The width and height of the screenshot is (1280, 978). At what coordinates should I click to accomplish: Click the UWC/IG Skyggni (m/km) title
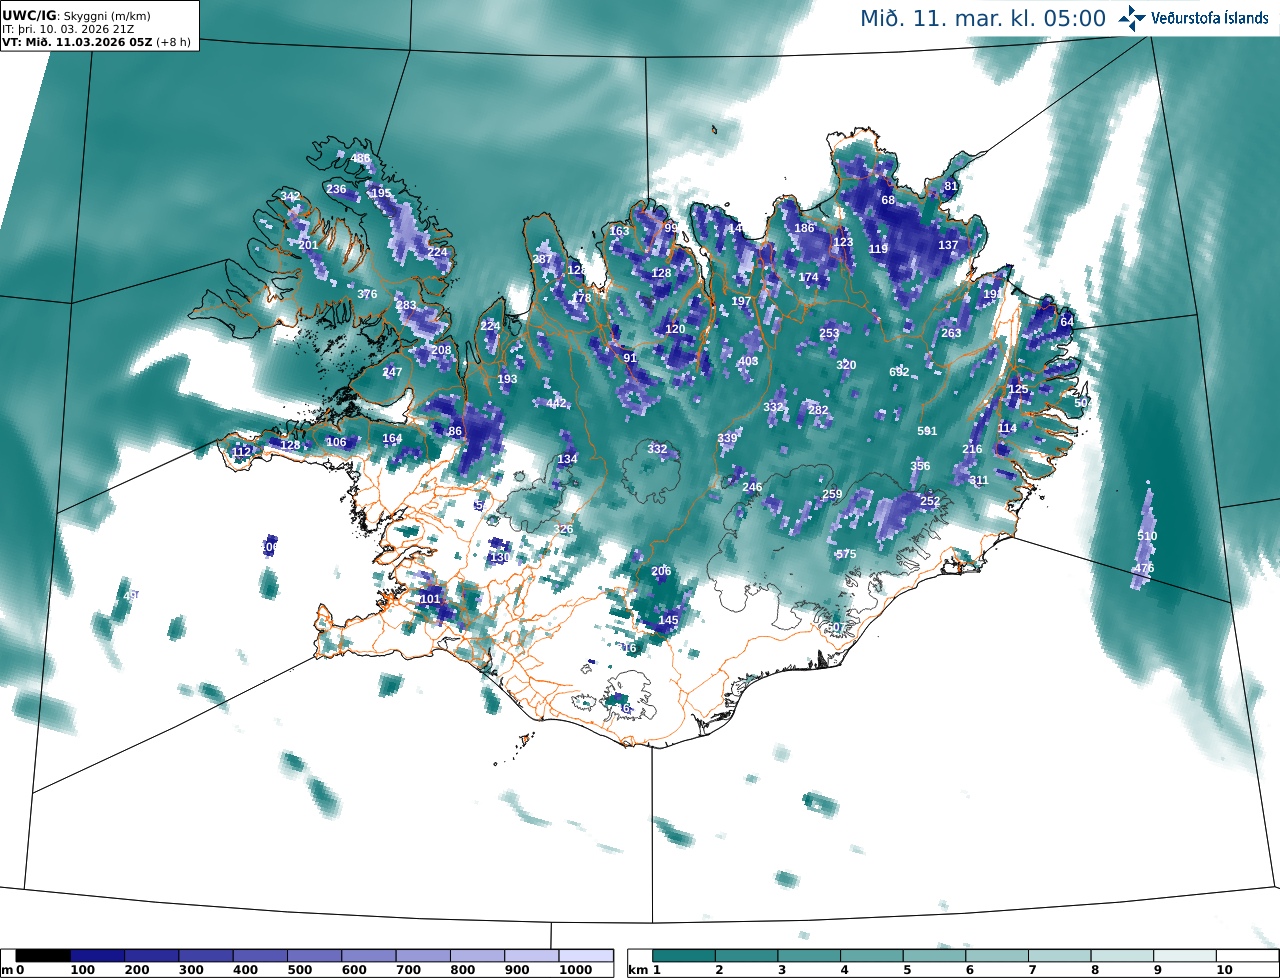point(78,16)
